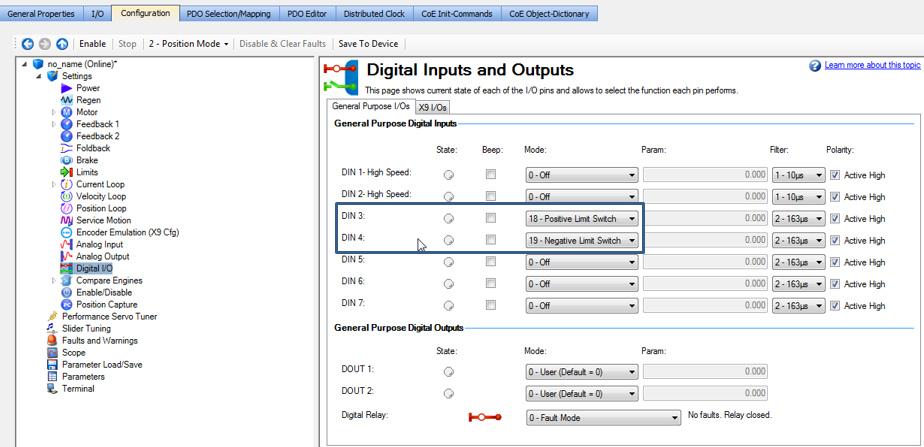
Task: Click the Power tree icon
Action: coord(66,88)
